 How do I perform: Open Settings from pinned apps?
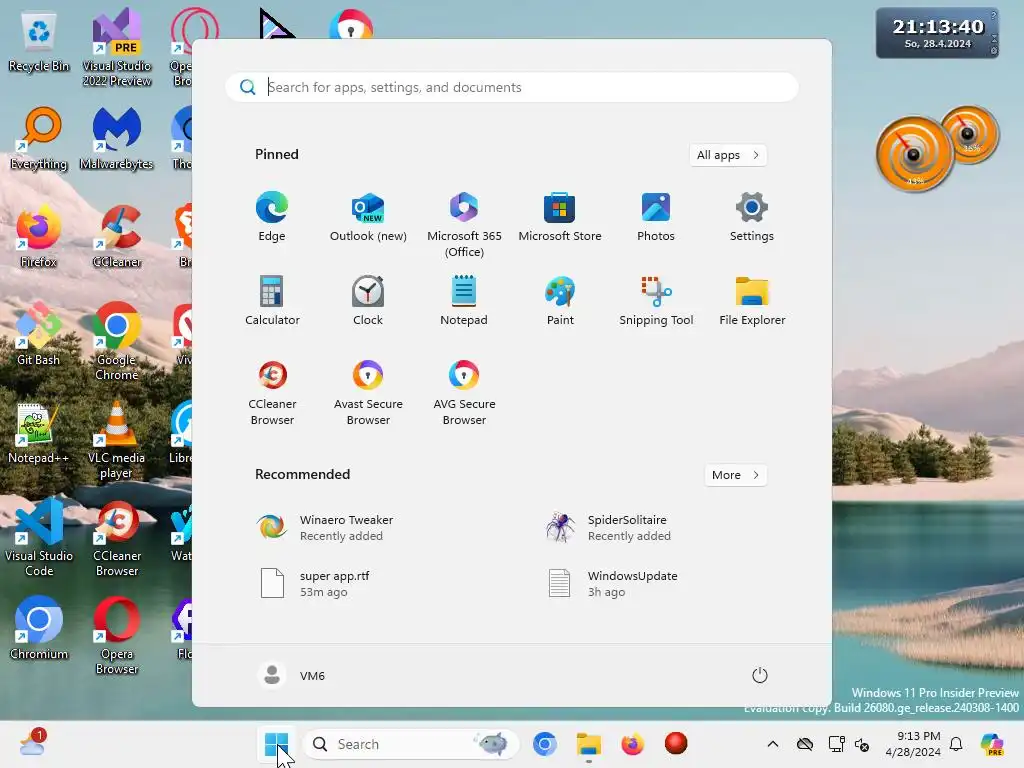pyautogui.click(x=752, y=217)
